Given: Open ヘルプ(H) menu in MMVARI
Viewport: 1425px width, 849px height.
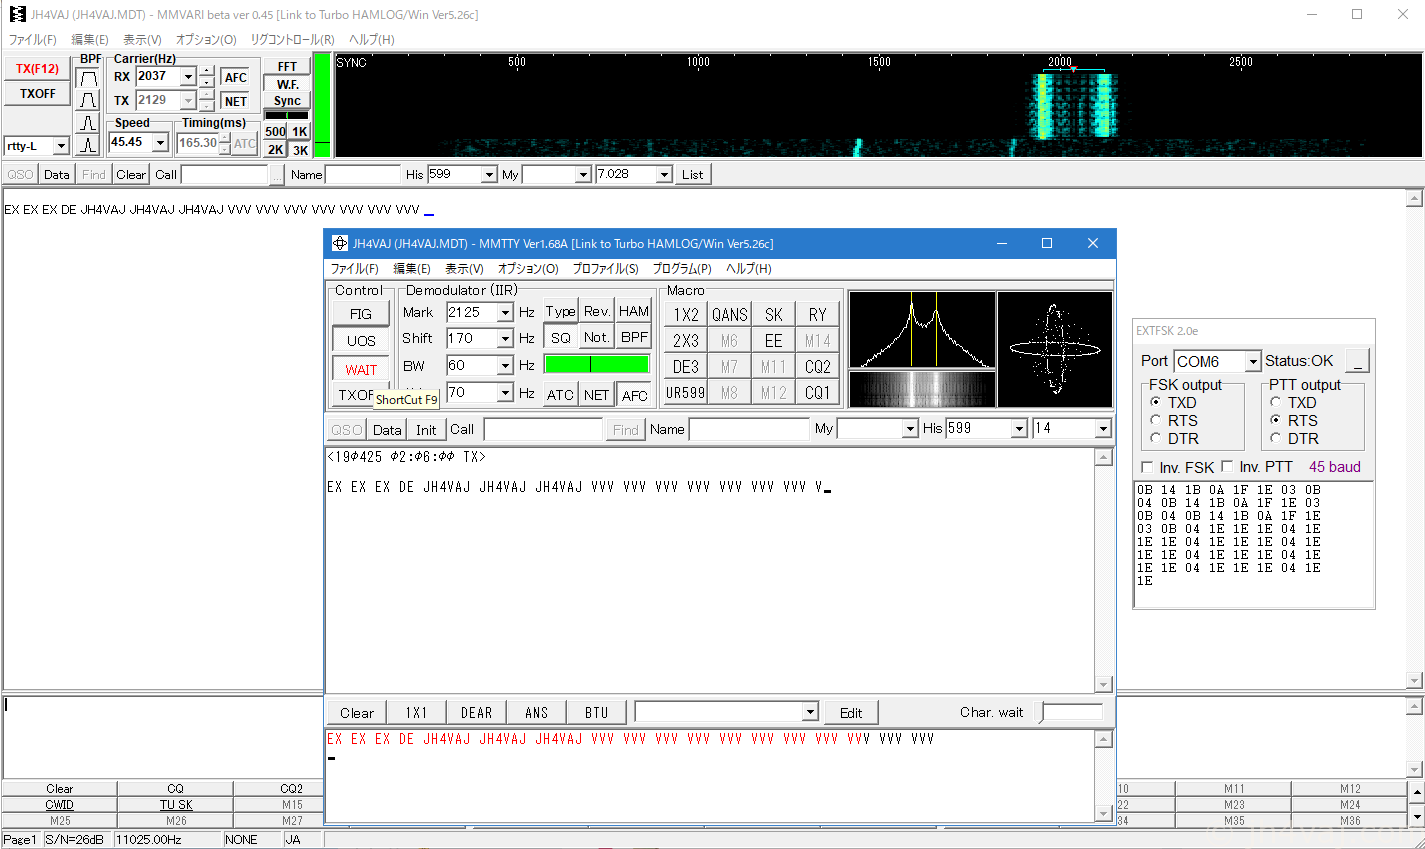Looking at the screenshot, I should (371, 40).
